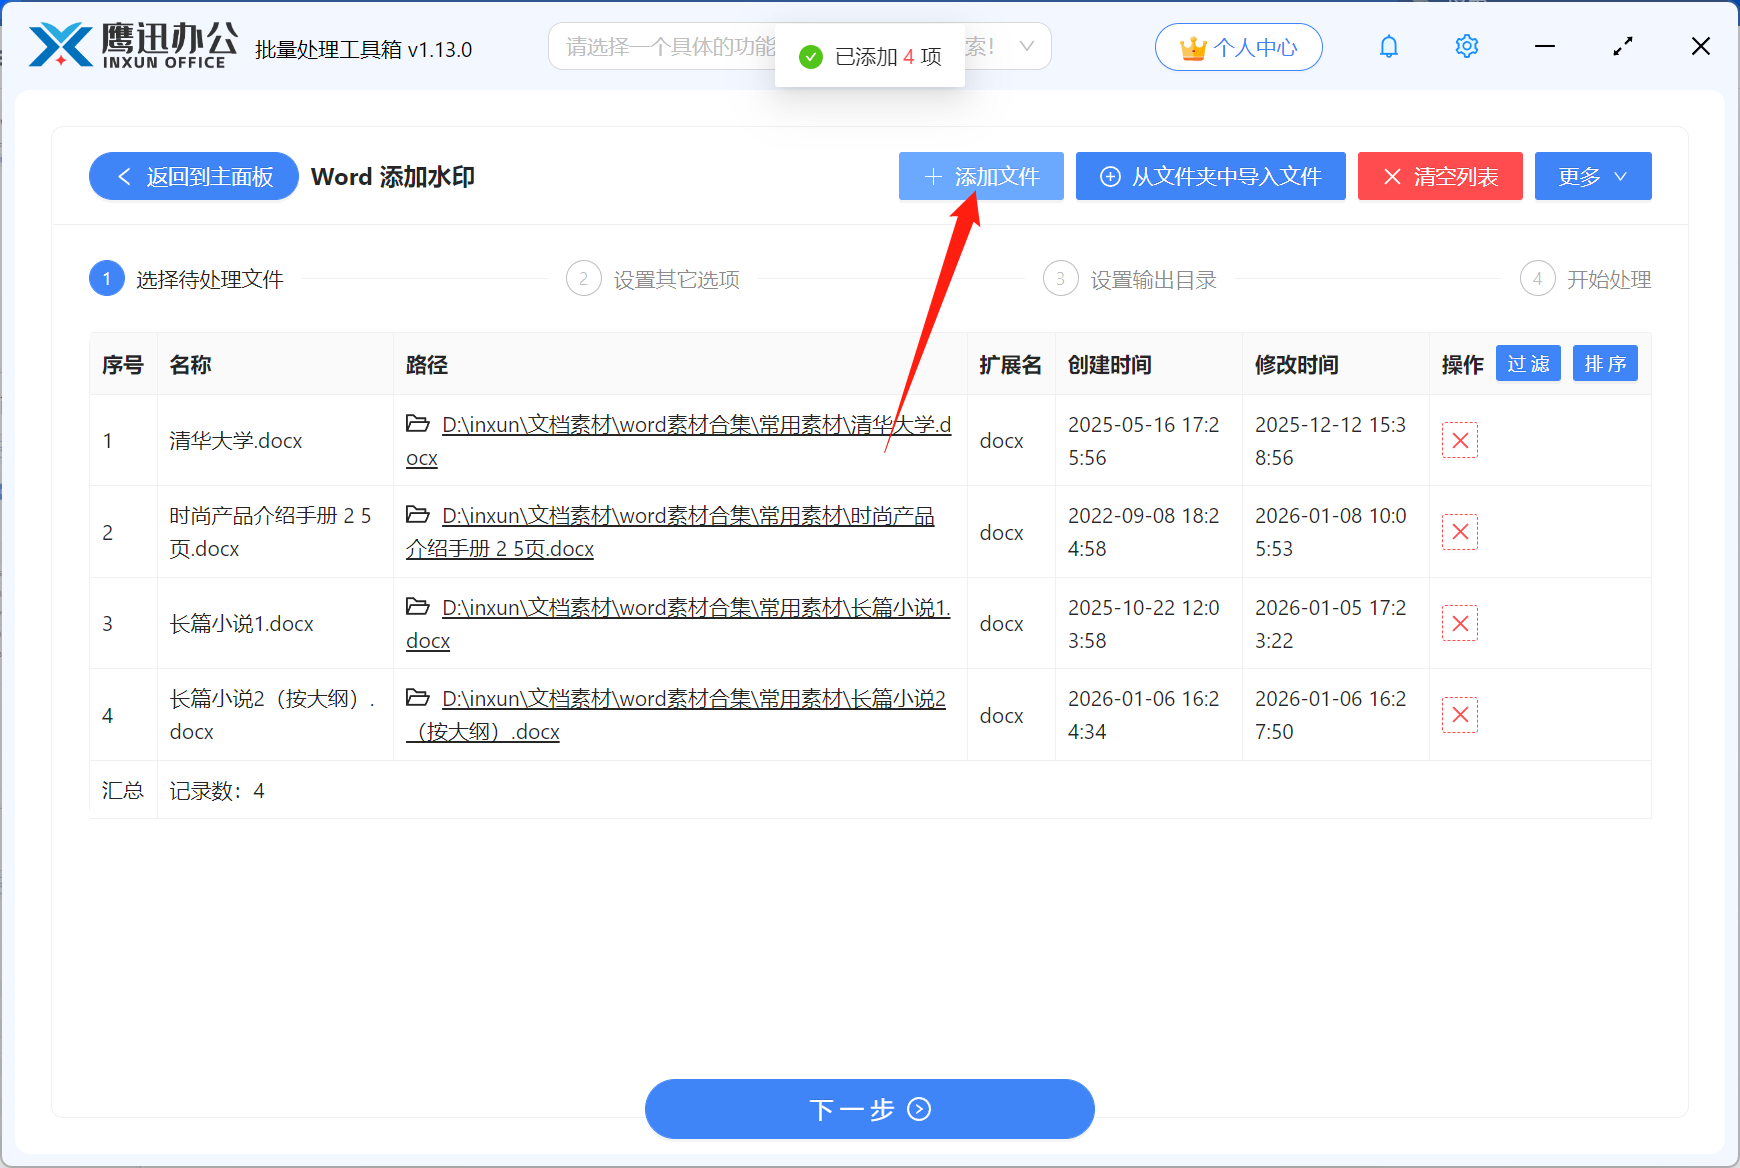Open the function search dropdown arrow
The width and height of the screenshot is (1740, 1168).
pos(1027,46)
